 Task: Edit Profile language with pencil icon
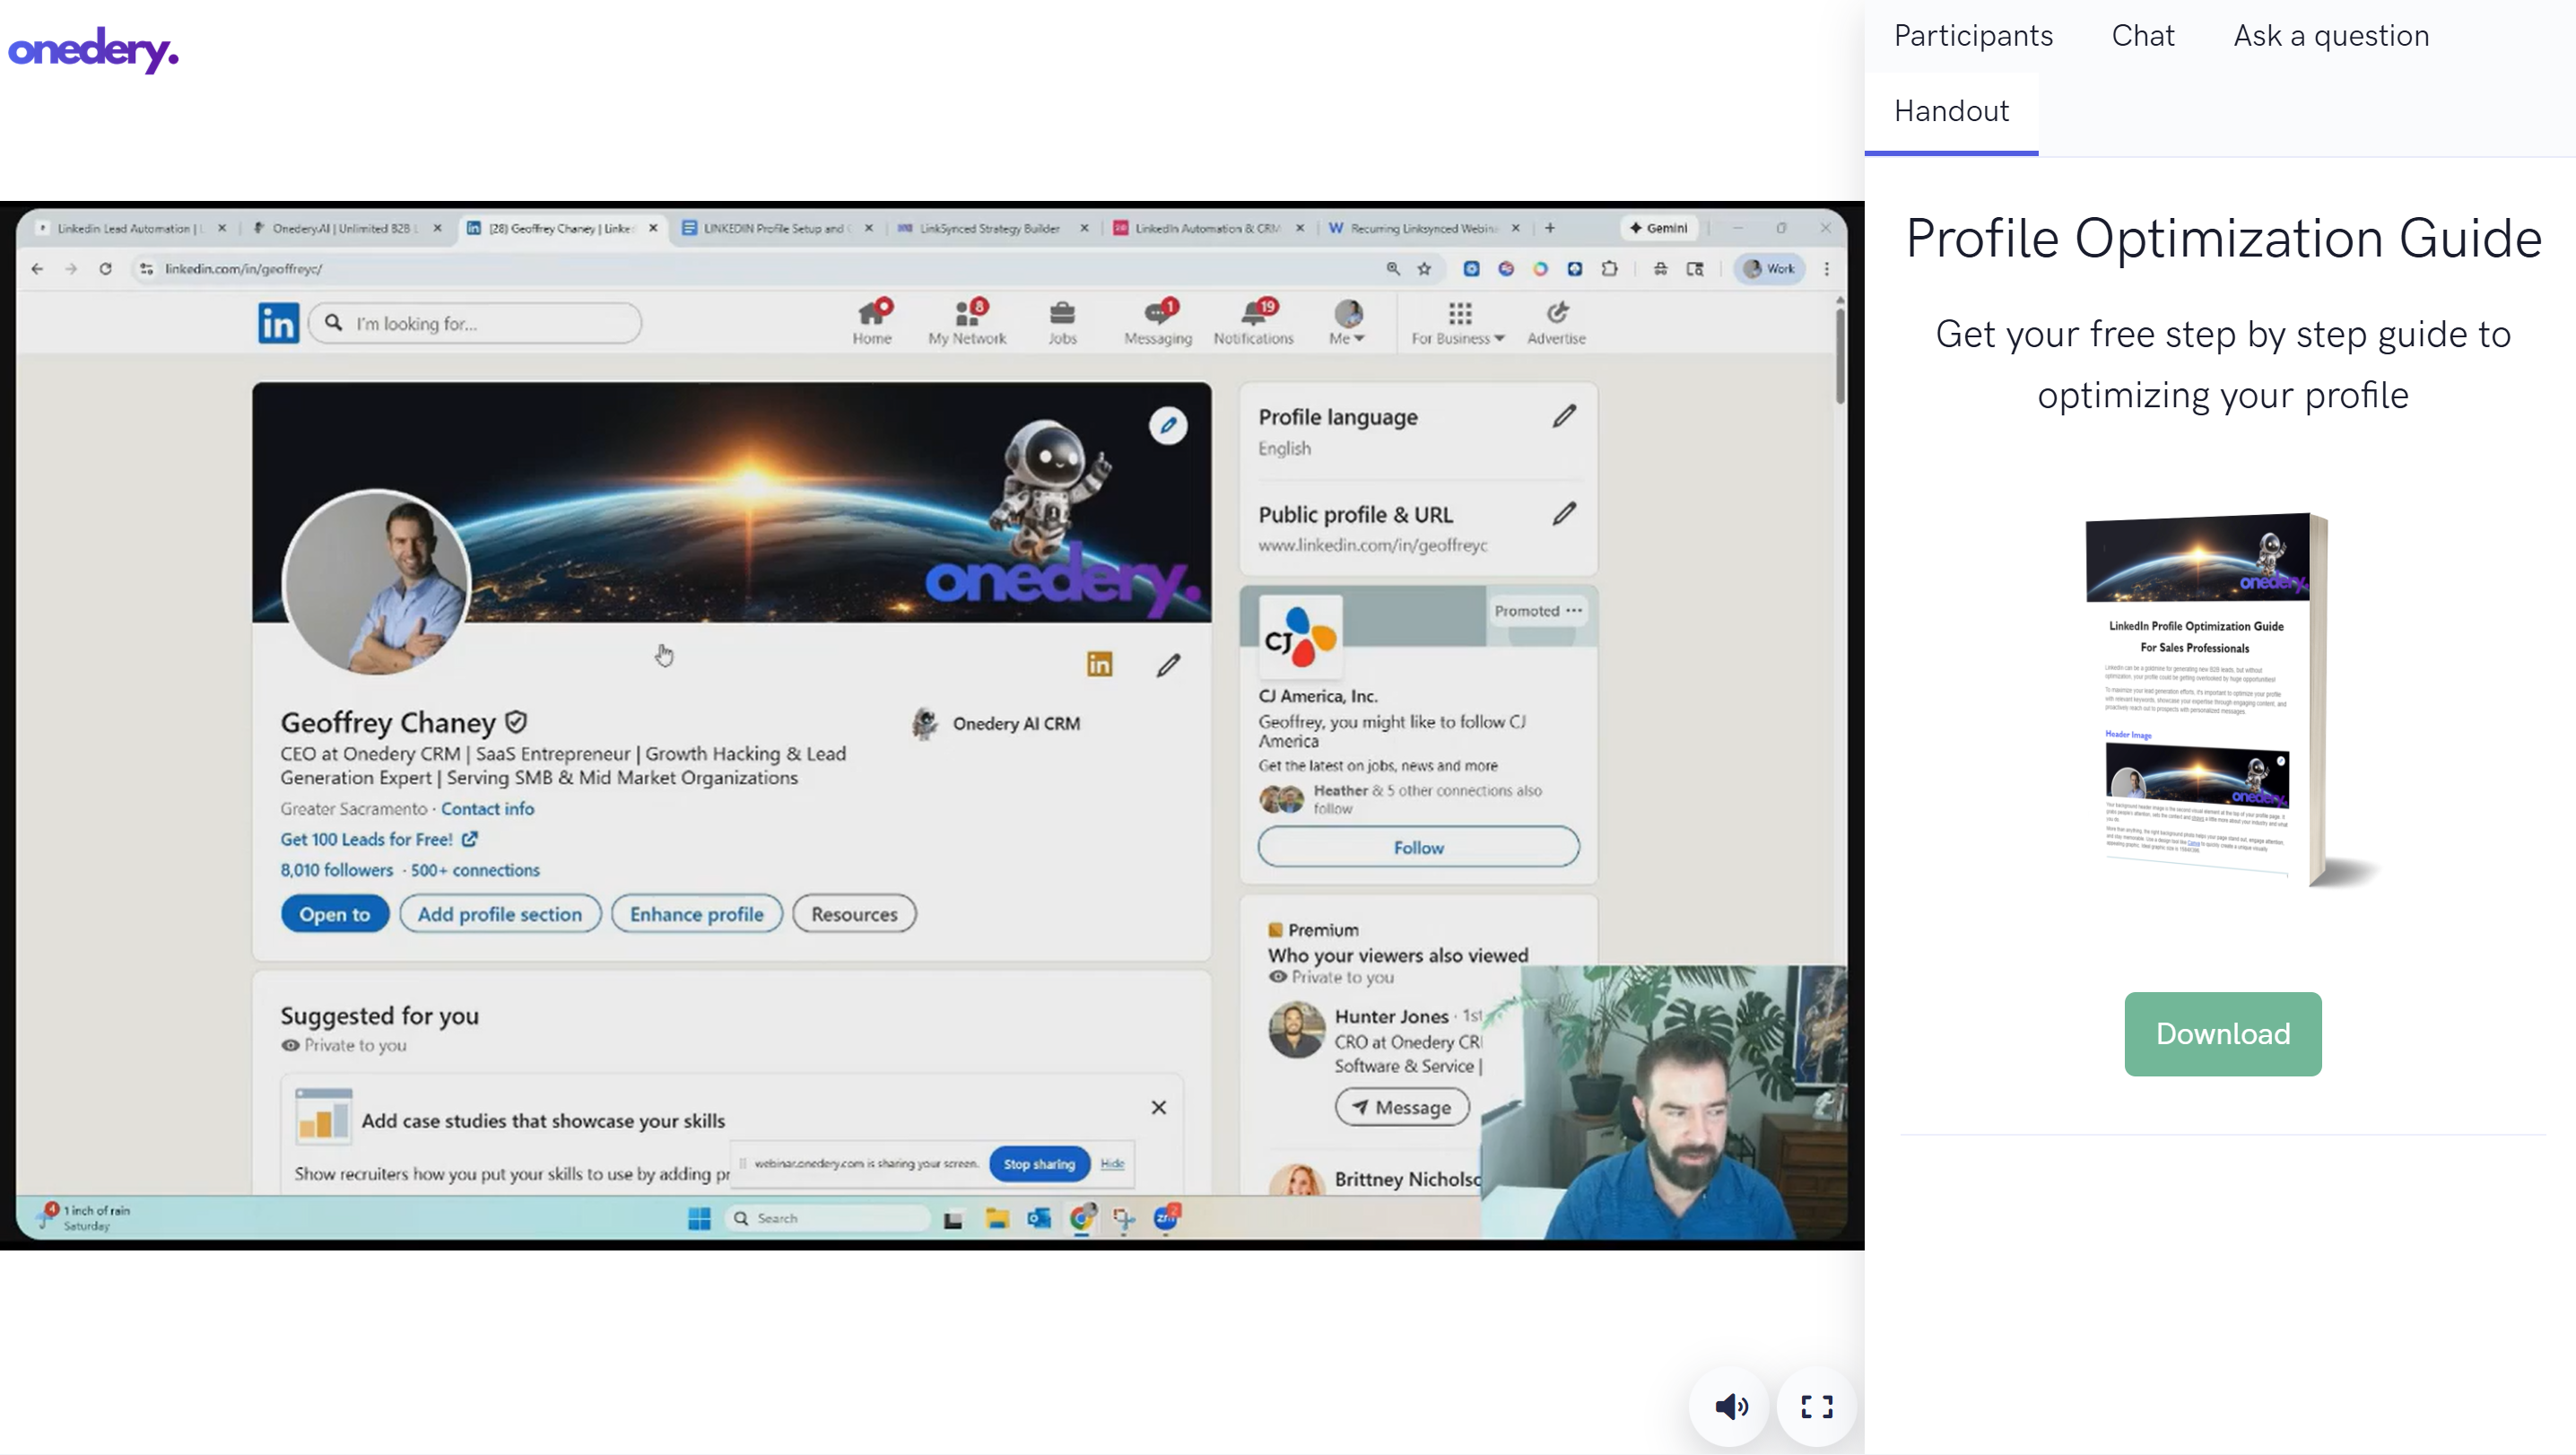coord(1564,416)
